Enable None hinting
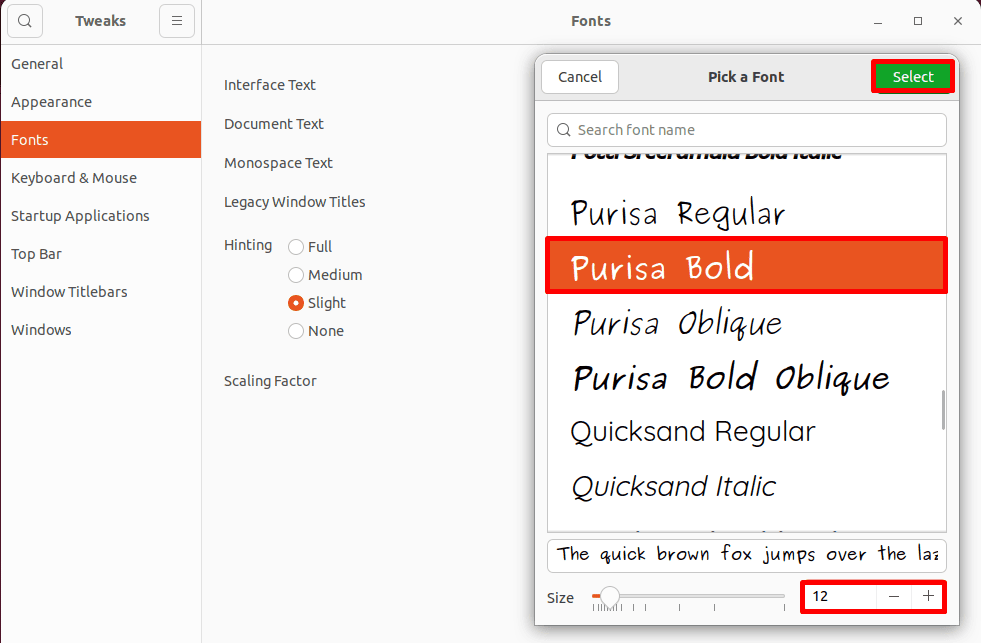Screen dimensions: 981x643 click(x=296, y=330)
